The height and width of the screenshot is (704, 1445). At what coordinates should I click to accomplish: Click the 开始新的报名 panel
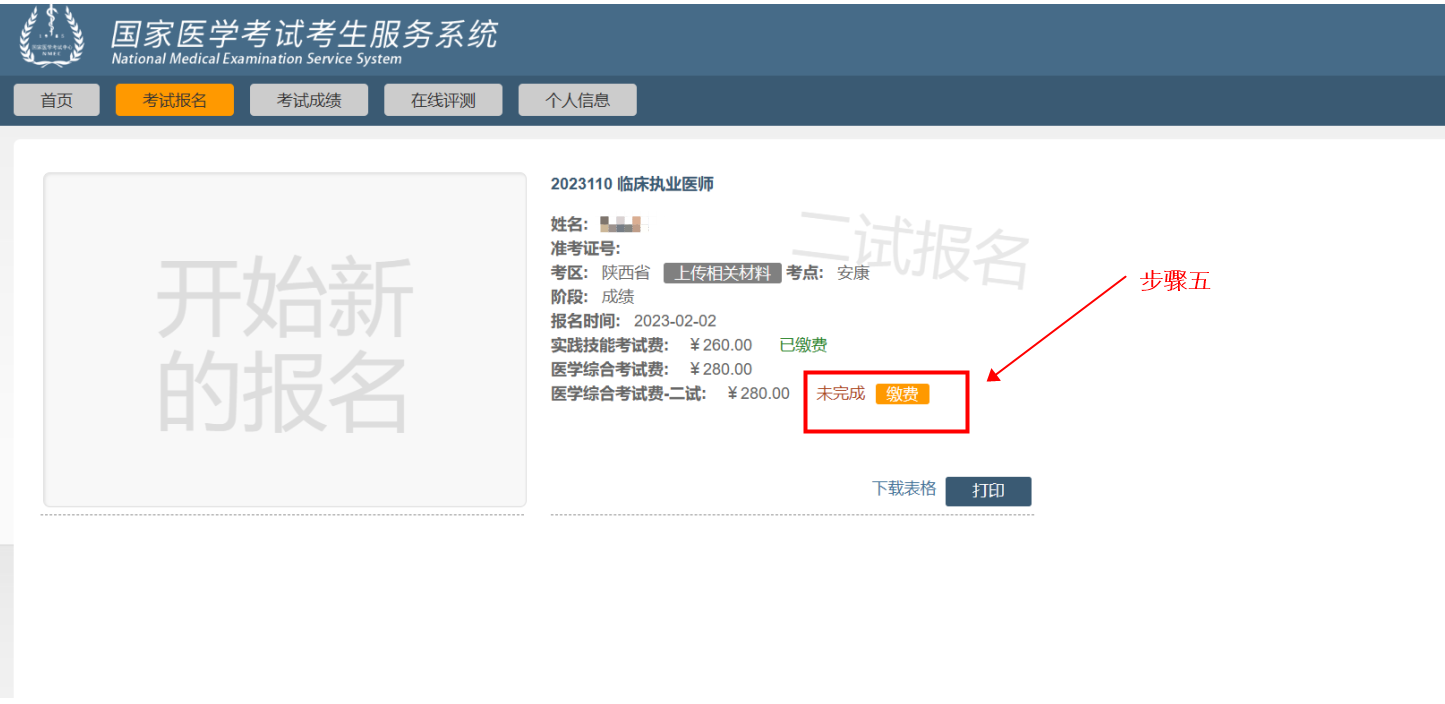point(284,340)
